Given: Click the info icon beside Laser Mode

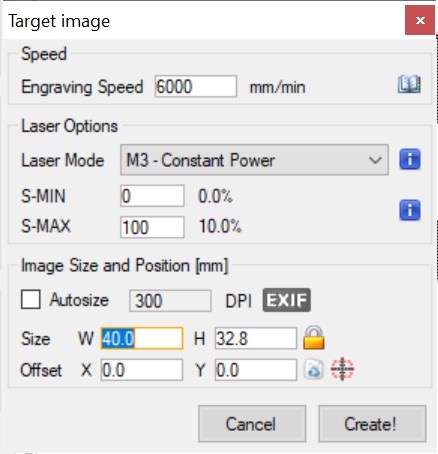Looking at the screenshot, I should click(410, 159).
